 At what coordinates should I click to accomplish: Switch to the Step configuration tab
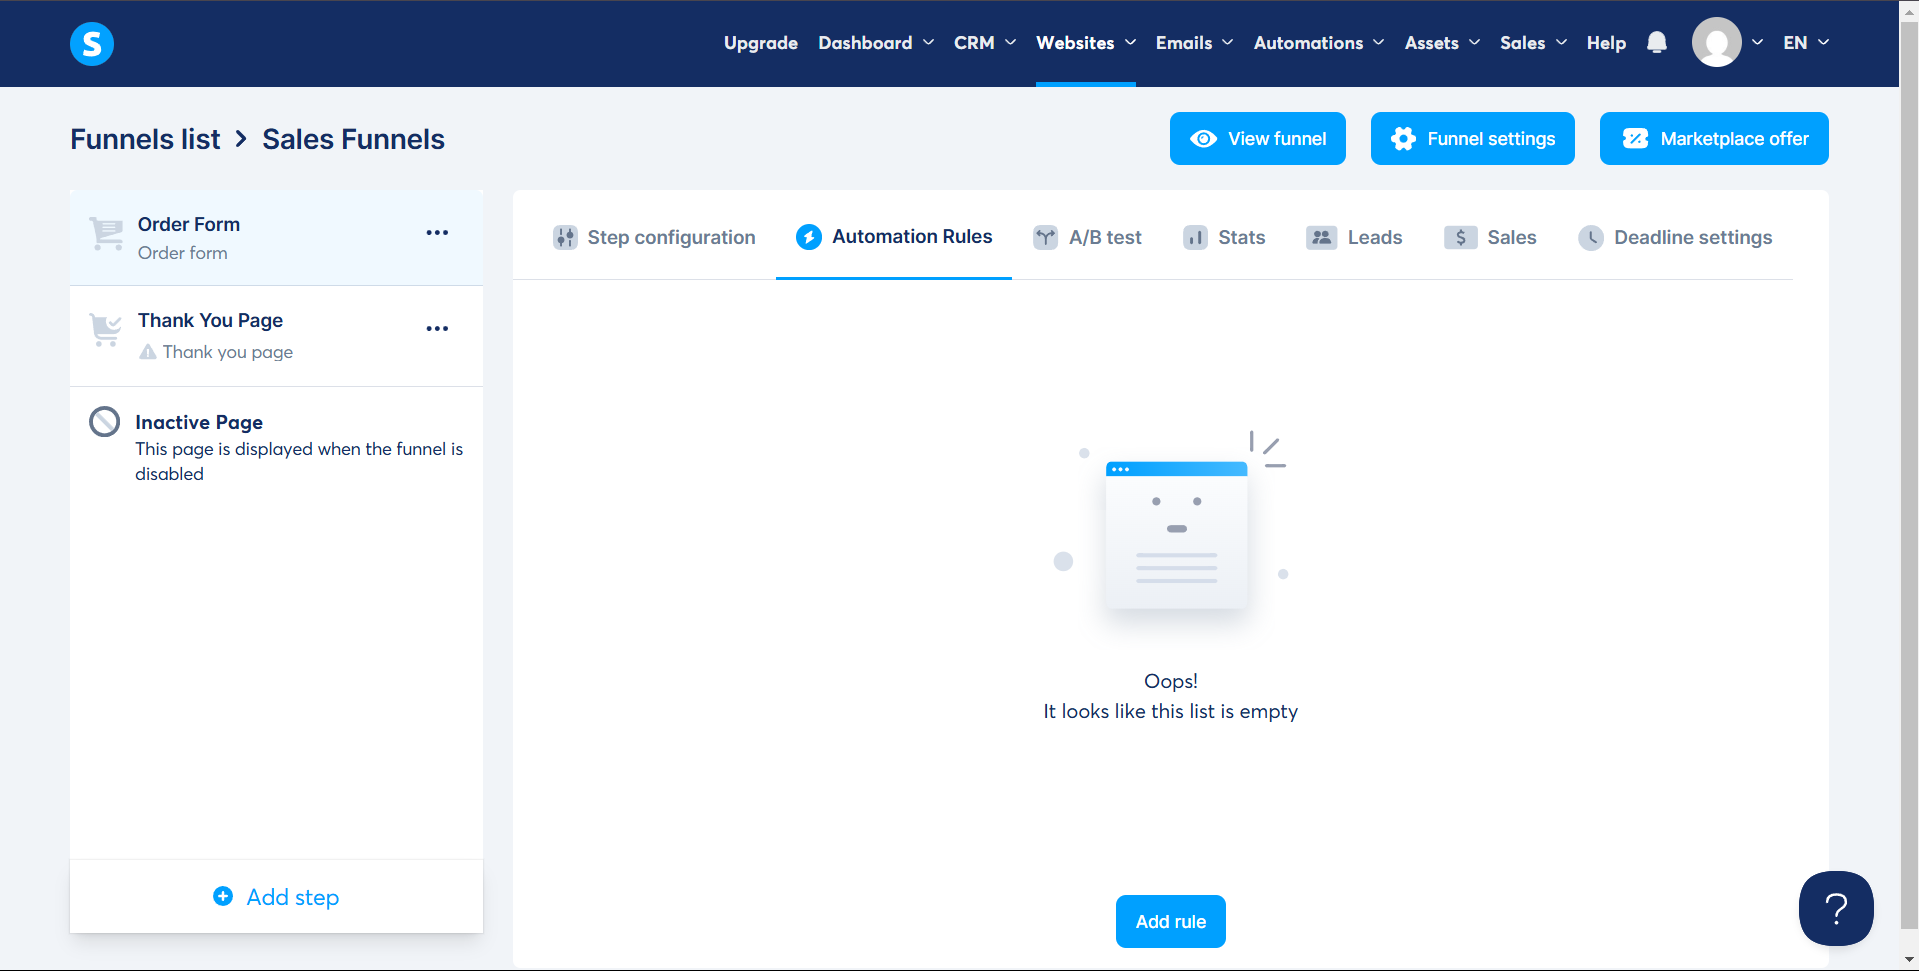[654, 238]
